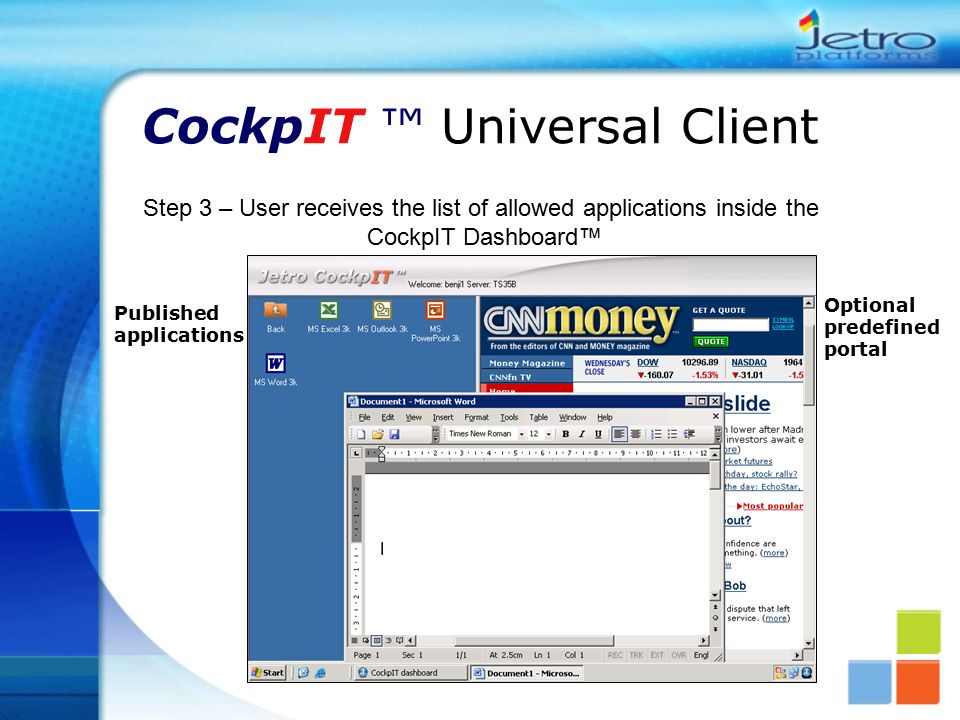
Task: Click the Bullets list icon in Word
Action: click(672, 434)
